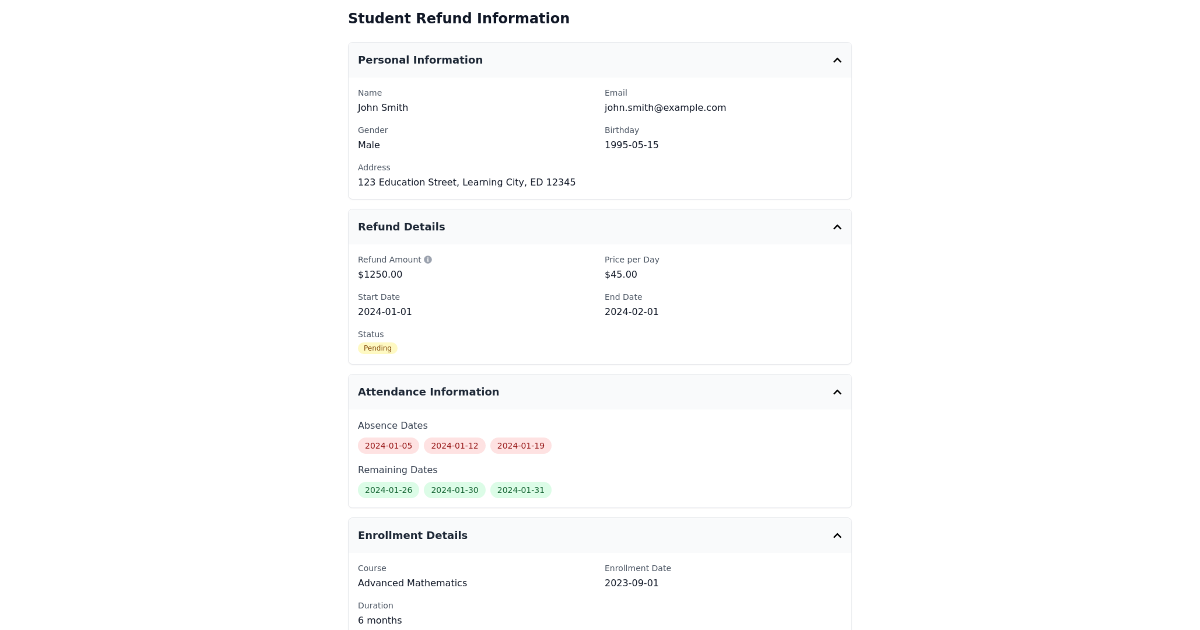
Task: Click the Personal Information header bar
Action: pos(600,60)
